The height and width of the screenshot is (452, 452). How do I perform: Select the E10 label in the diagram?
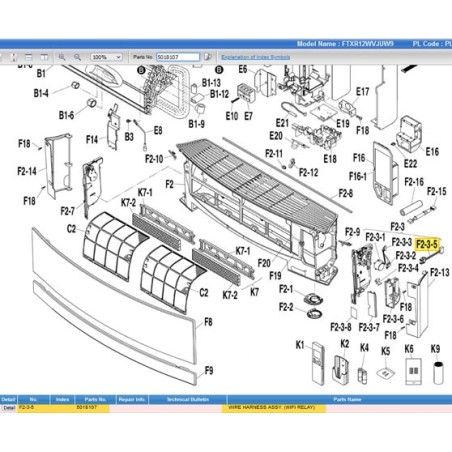tap(232, 116)
